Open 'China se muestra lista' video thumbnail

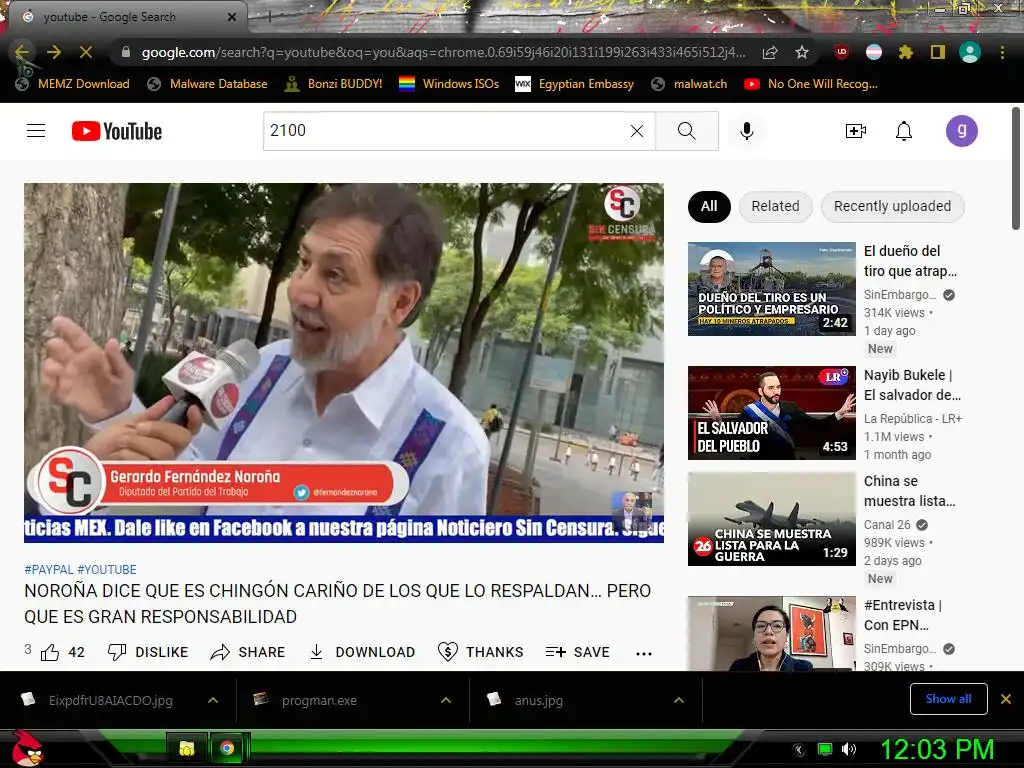771,519
